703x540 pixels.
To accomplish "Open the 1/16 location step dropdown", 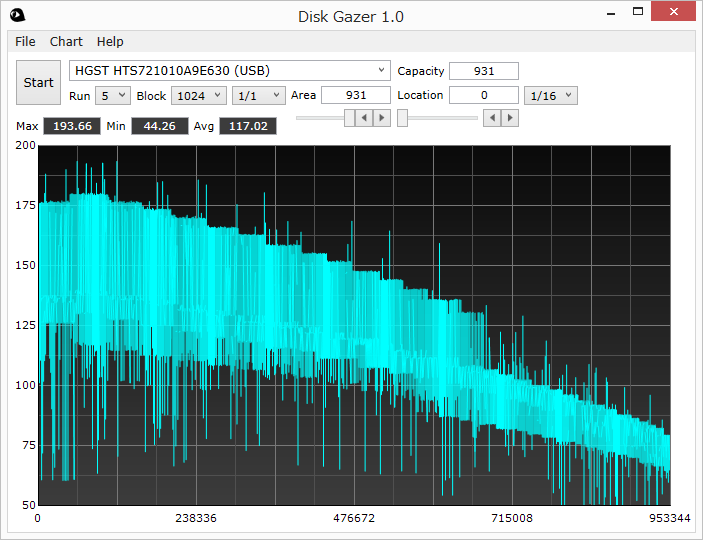I will tap(551, 96).
